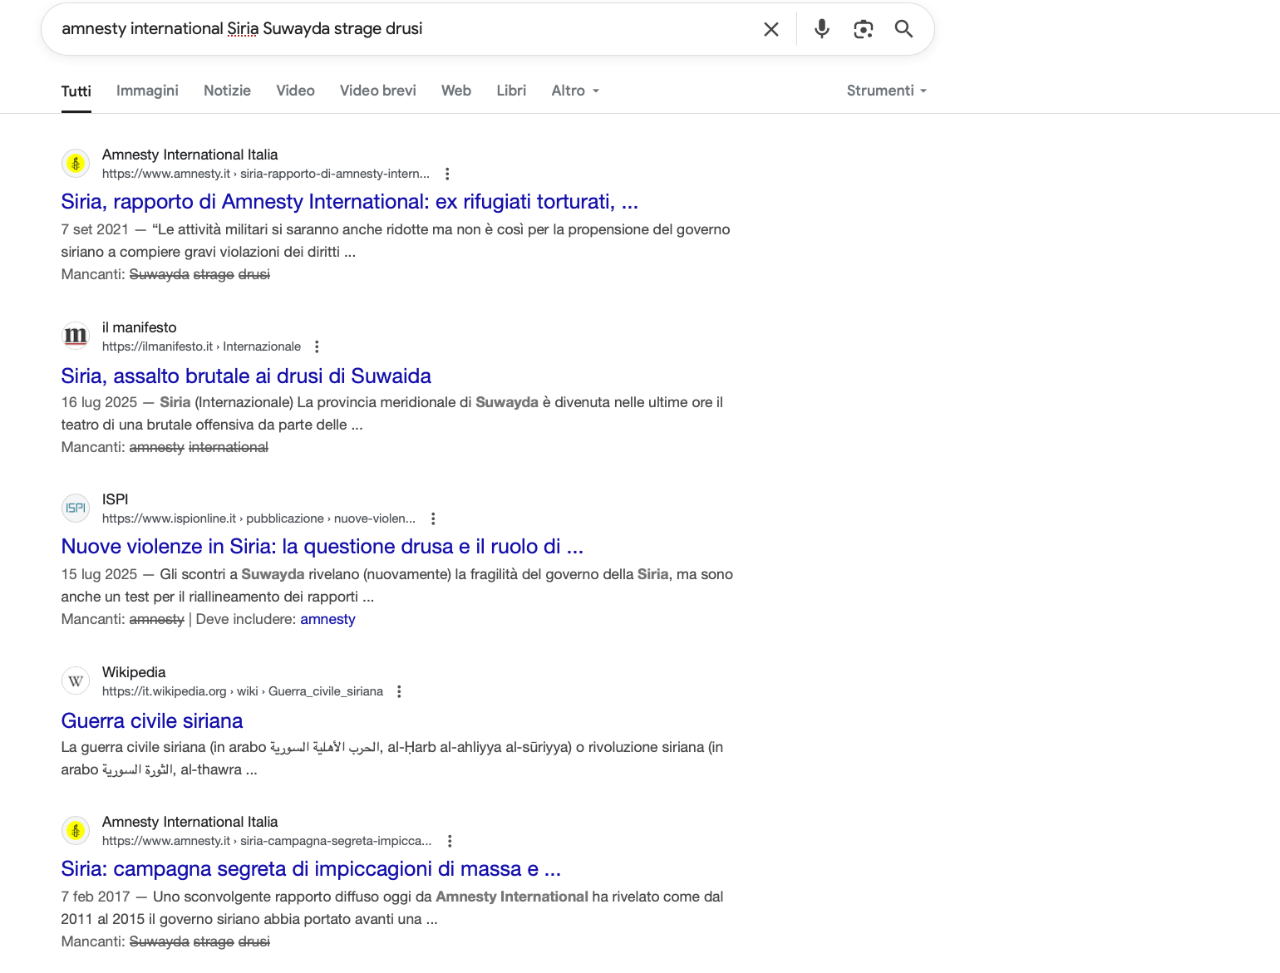Start voice search with the microphone icon
The image size is (1280, 973).
[822, 29]
